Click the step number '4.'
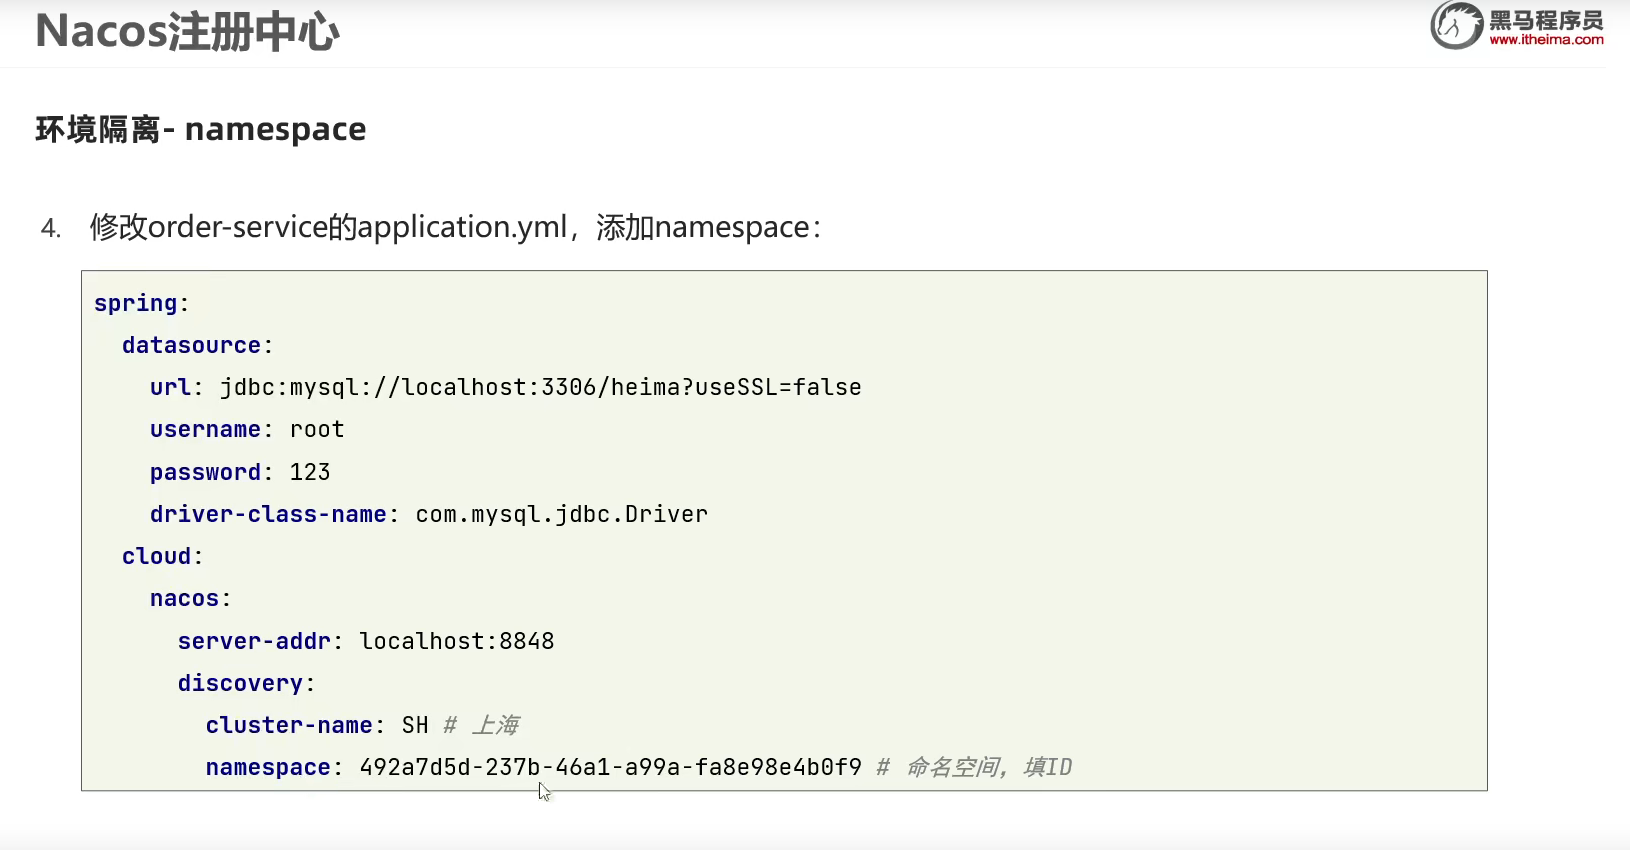This screenshot has height=850, width=1630. point(51,229)
